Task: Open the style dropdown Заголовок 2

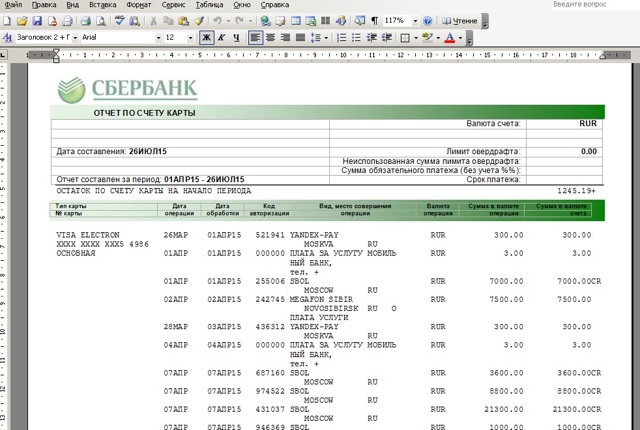Action: pyautogui.click(x=75, y=38)
